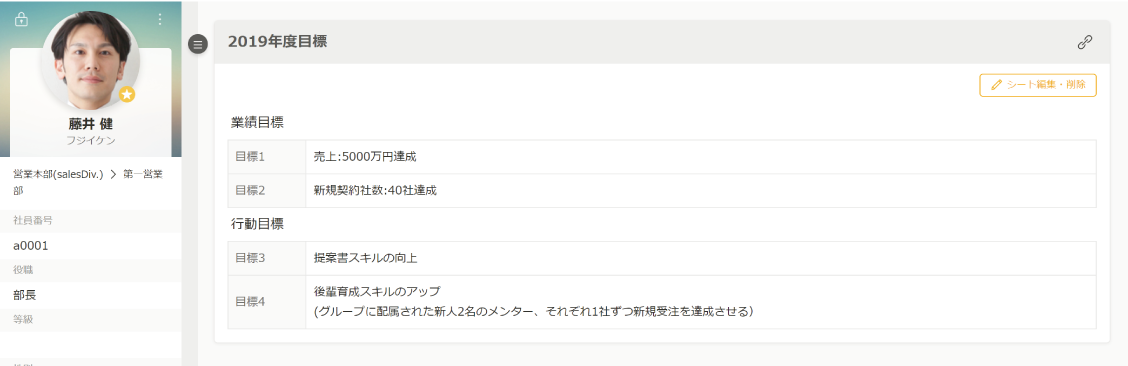Click the yellow star badge on avatar
Image resolution: width=1128 pixels, height=366 pixels.
point(127,94)
